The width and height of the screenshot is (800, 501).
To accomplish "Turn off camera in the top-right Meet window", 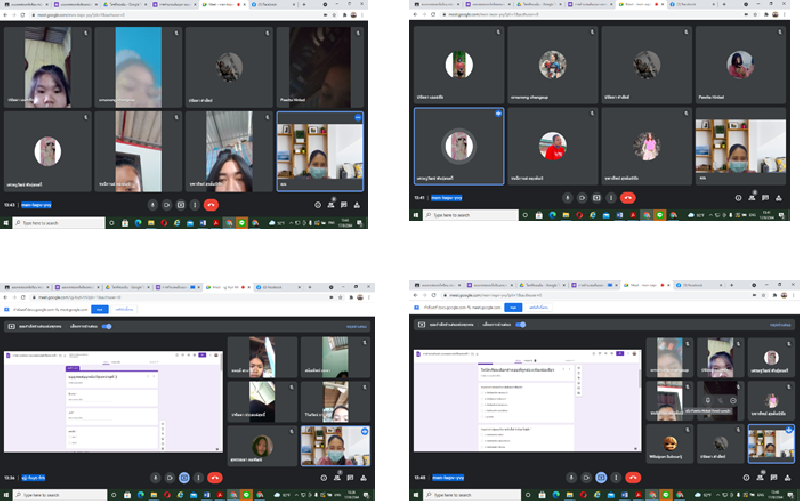I will coord(582,197).
